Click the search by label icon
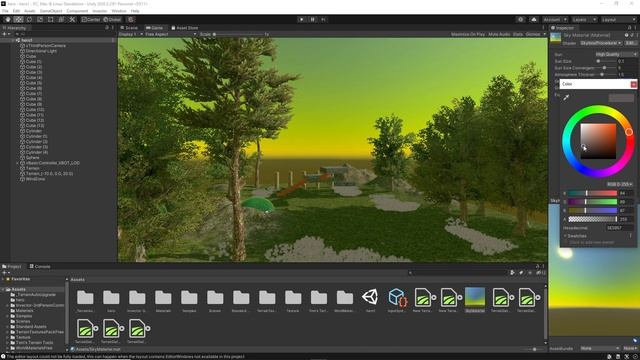Image resolution: width=640 pixels, height=360 pixels. click(x=521, y=273)
